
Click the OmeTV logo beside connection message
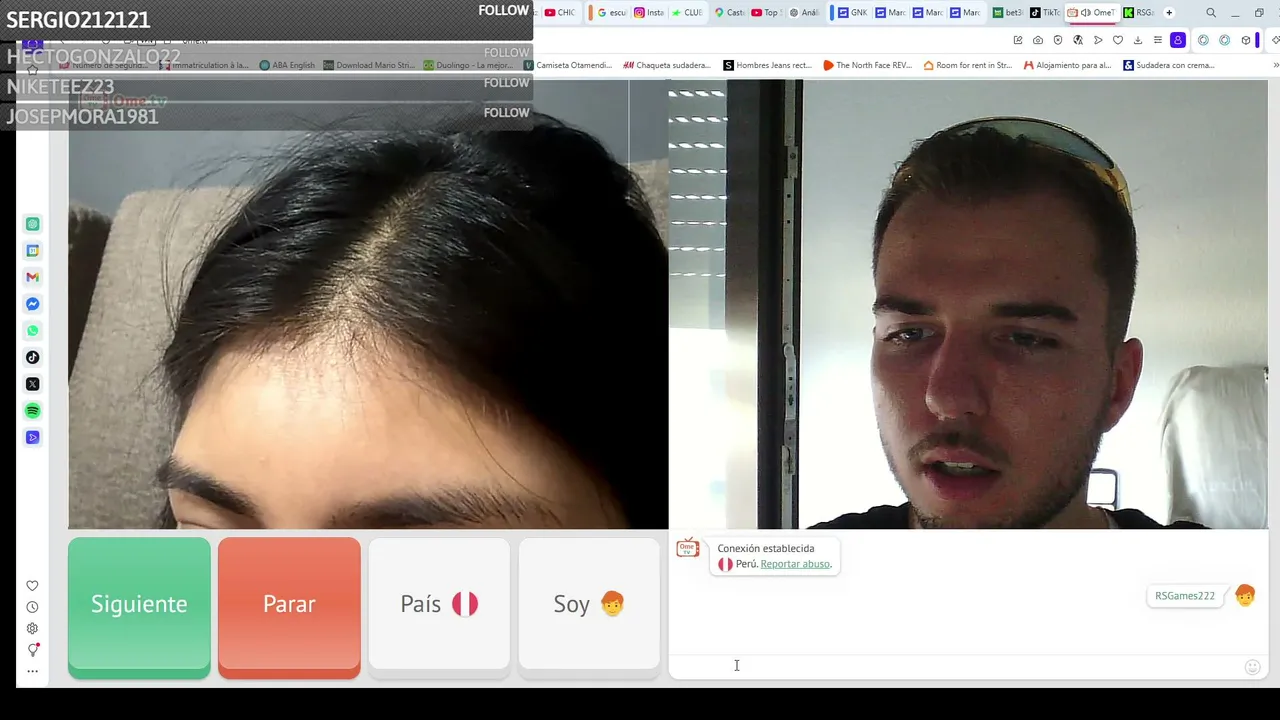click(688, 548)
